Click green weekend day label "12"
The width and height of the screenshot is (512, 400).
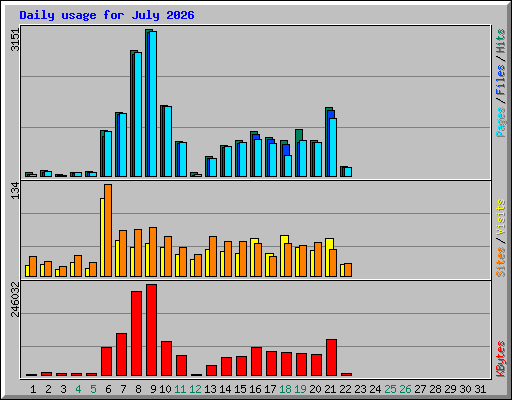195,389
